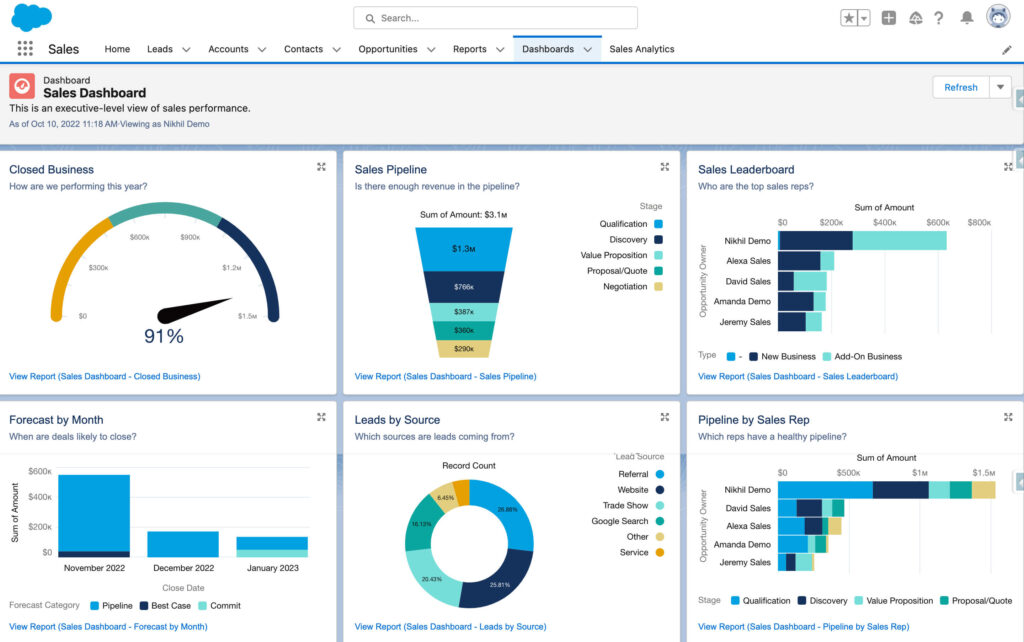Expand the Closed Business chart

(x=321, y=167)
